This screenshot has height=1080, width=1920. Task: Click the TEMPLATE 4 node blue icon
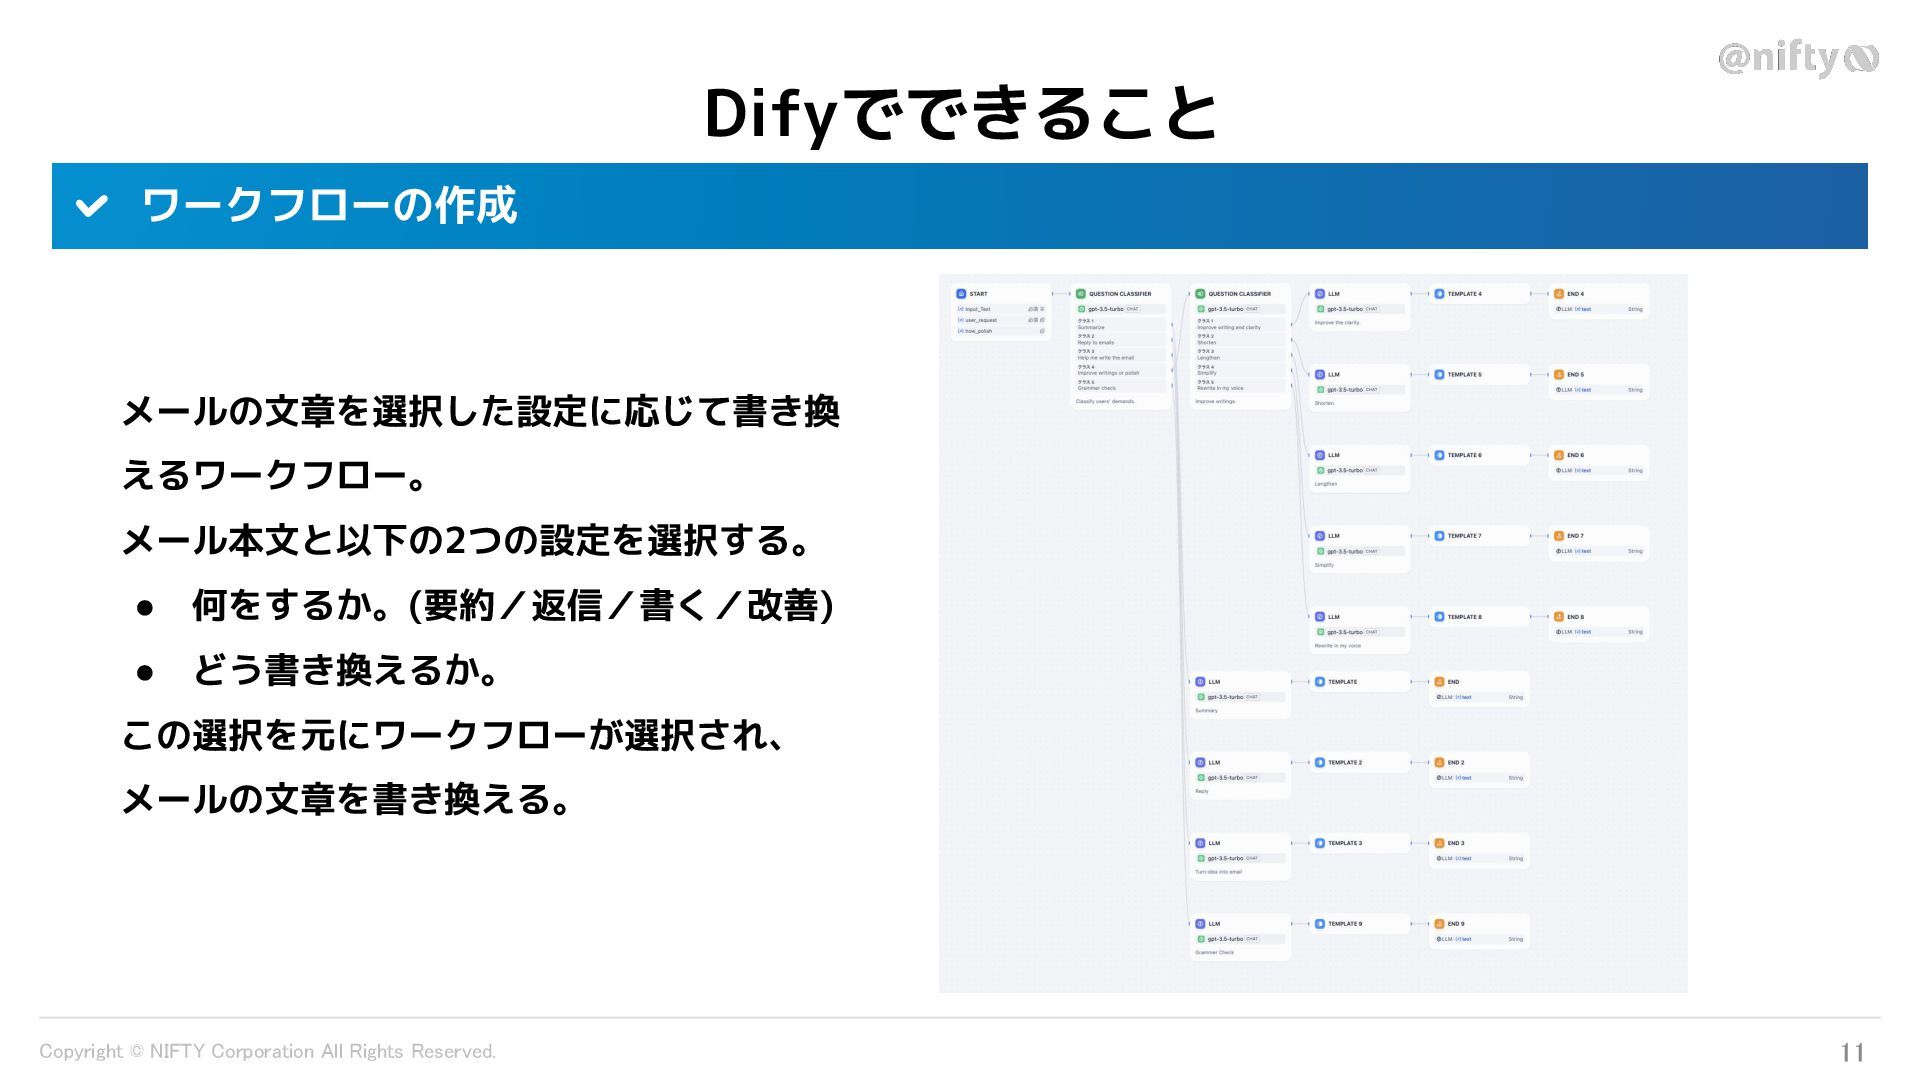(x=1439, y=294)
